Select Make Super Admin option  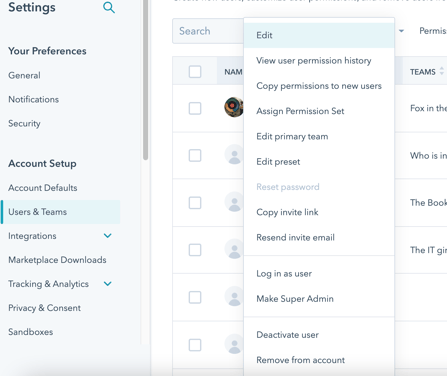[295, 299]
